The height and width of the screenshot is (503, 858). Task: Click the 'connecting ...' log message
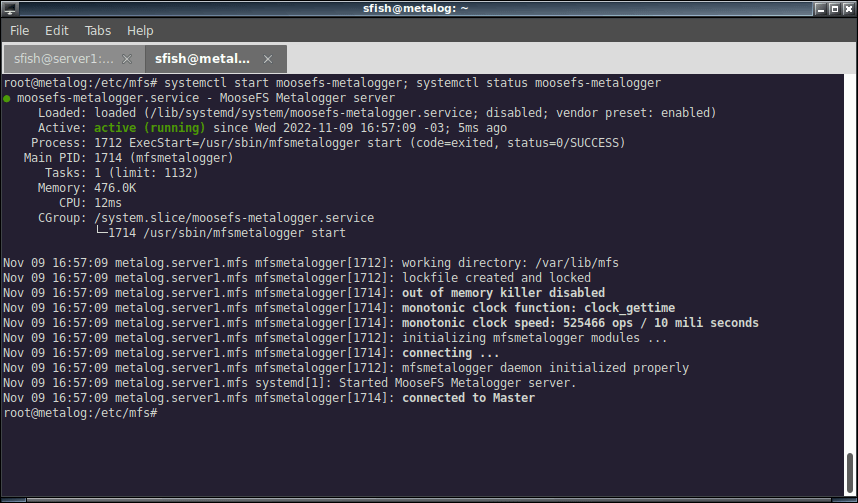[451, 353]
